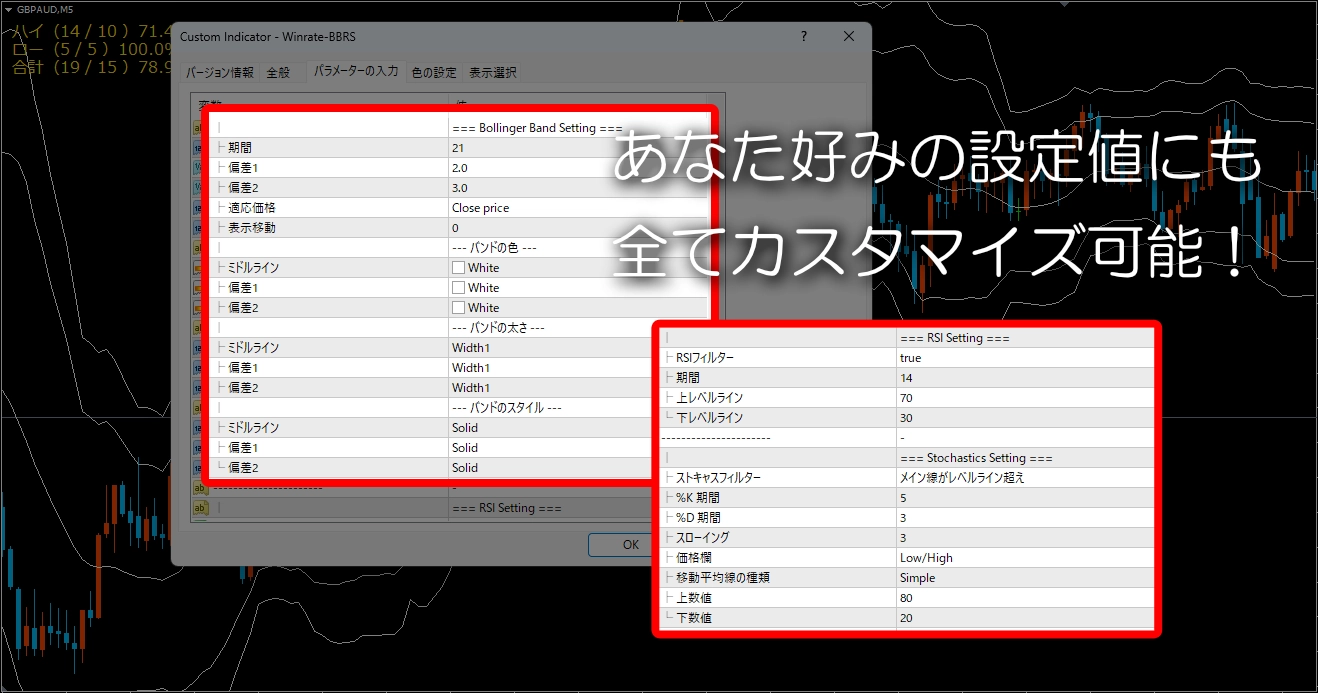Viewport: 1318px width, 693px height.
Task: Open the help question mark in the dialog title bar
Action: coord(805,37)
